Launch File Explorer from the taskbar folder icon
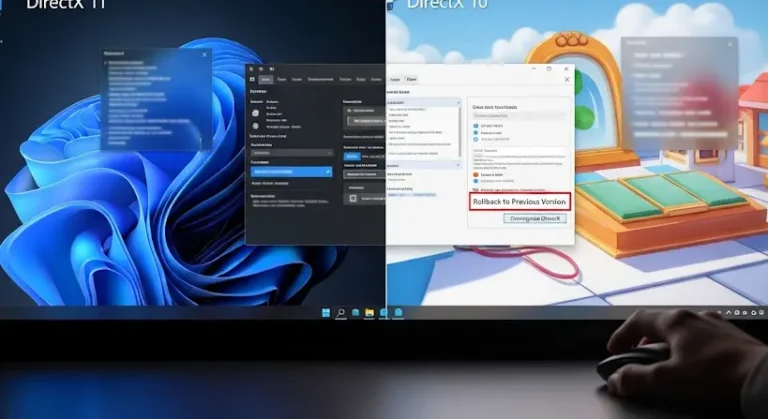 (369, 313)
